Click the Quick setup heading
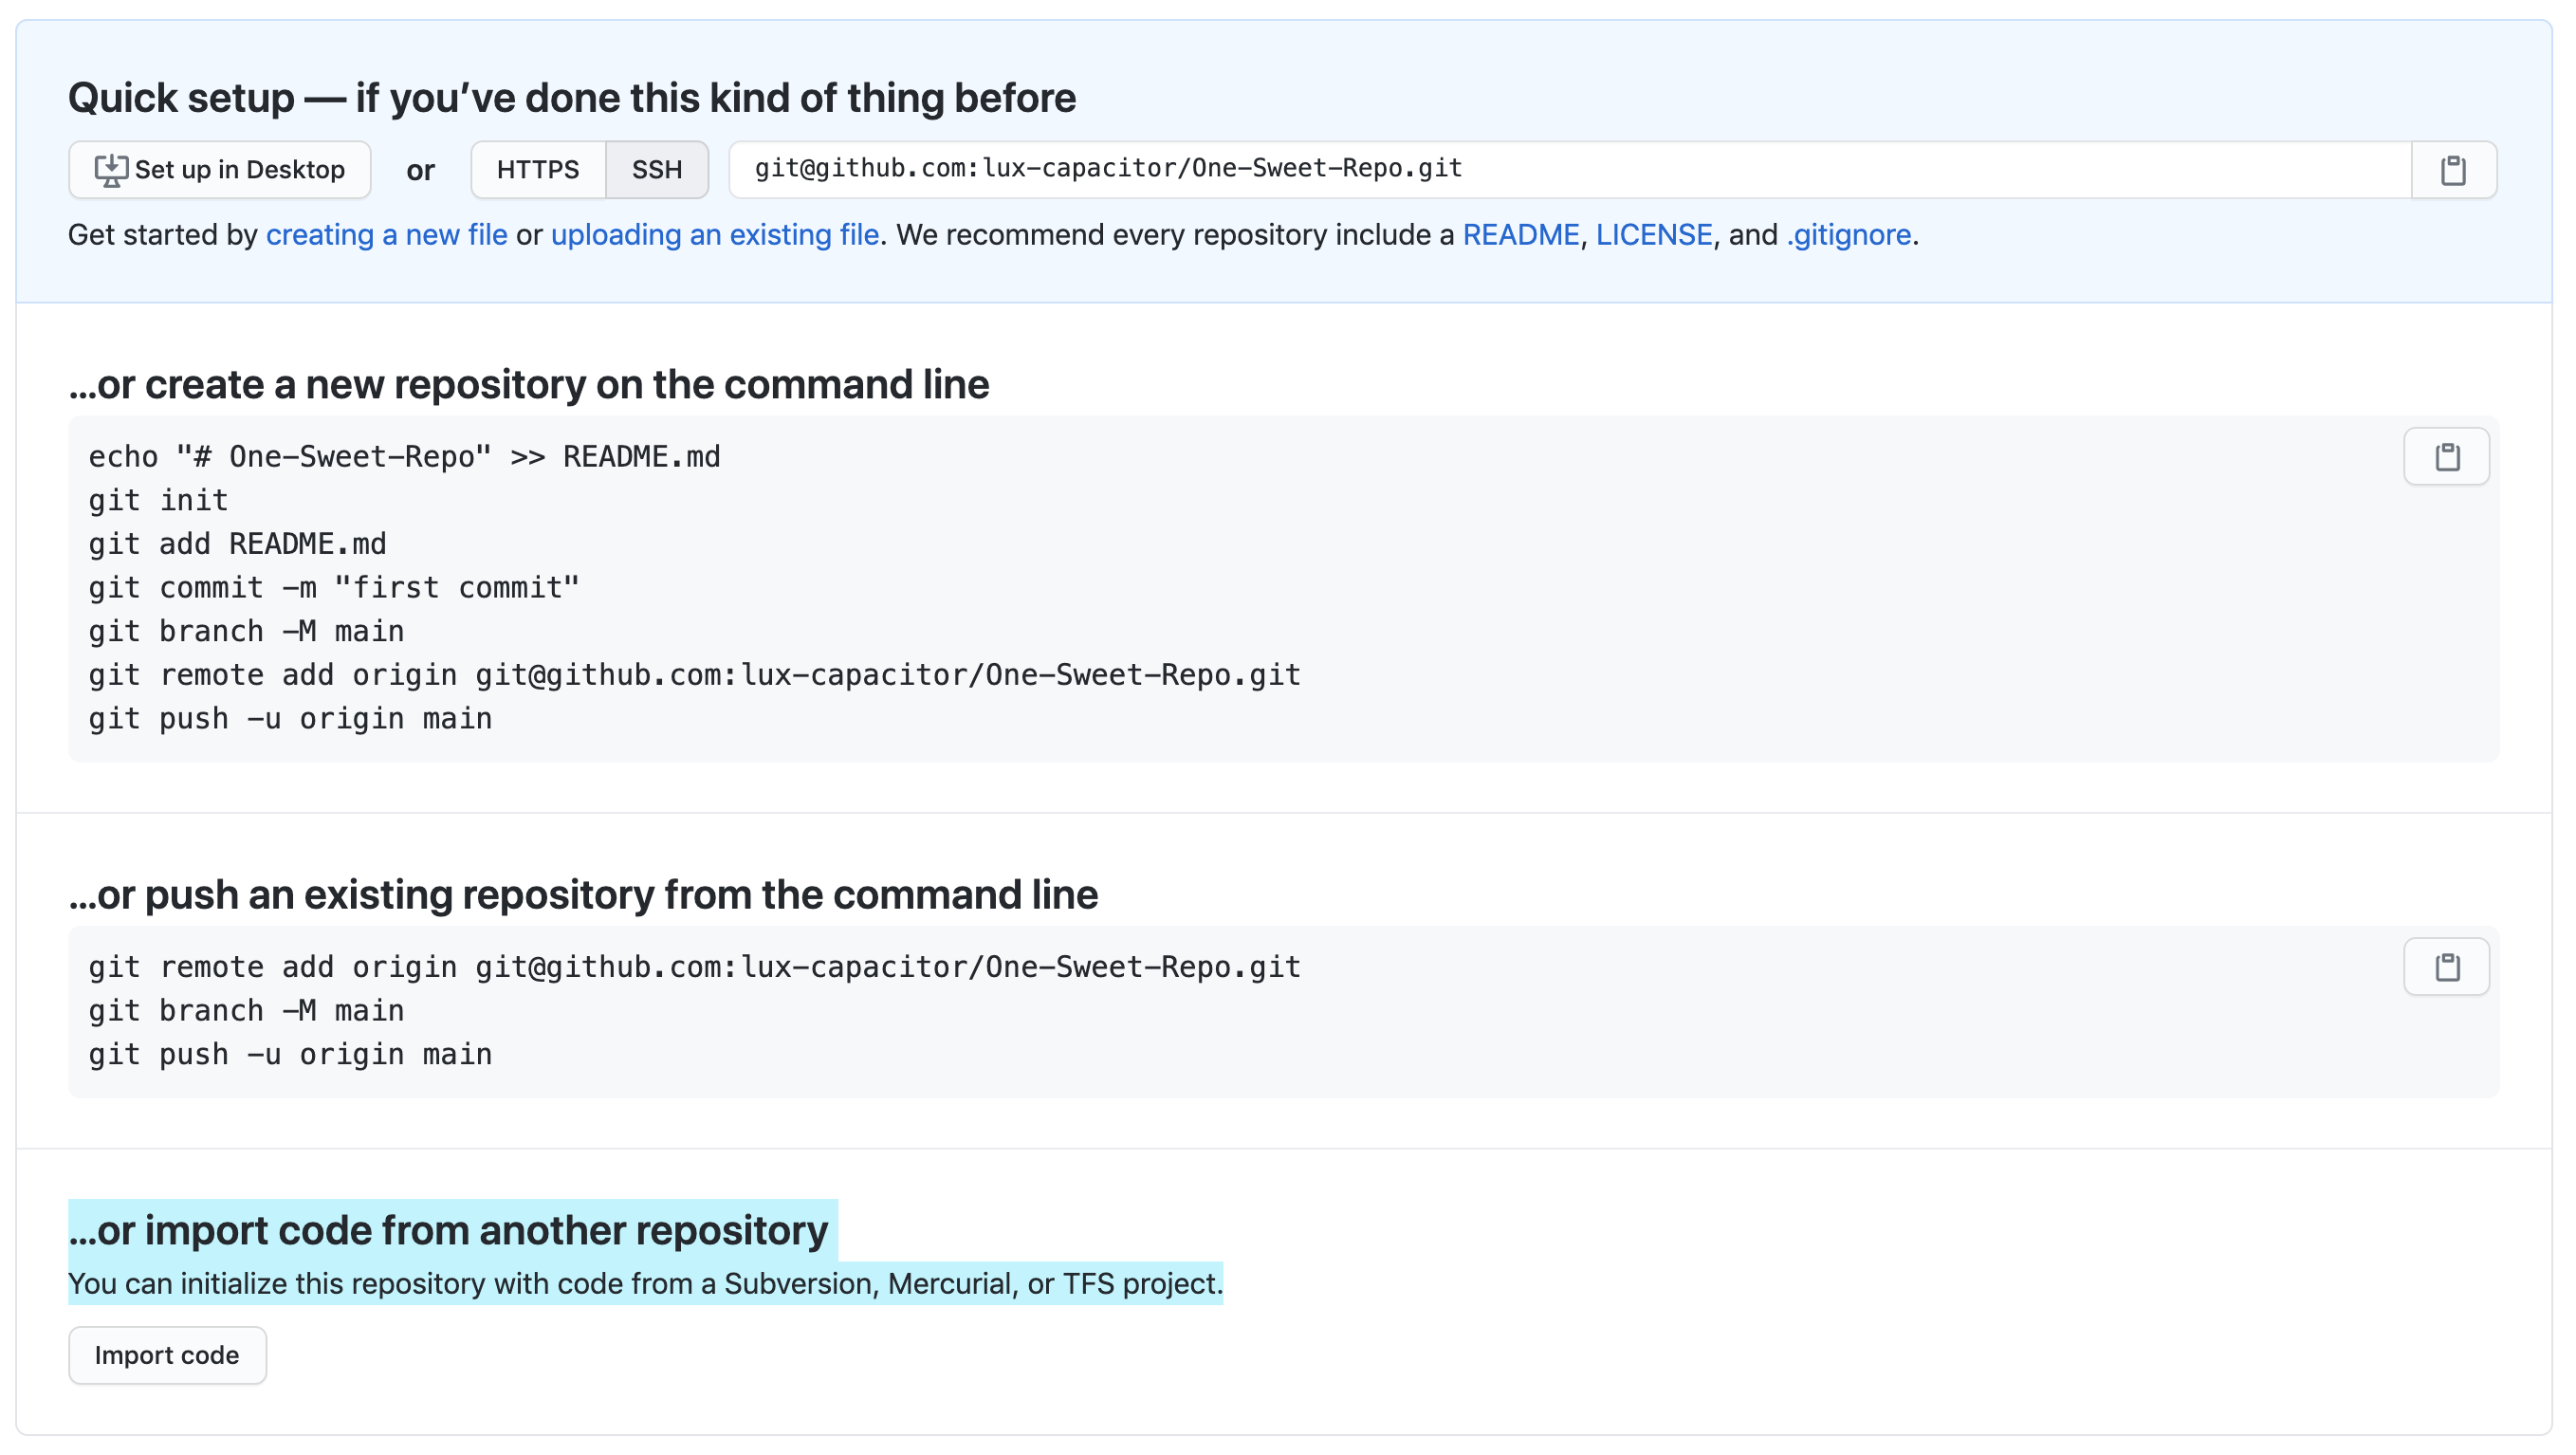 [x=571, y=98]
